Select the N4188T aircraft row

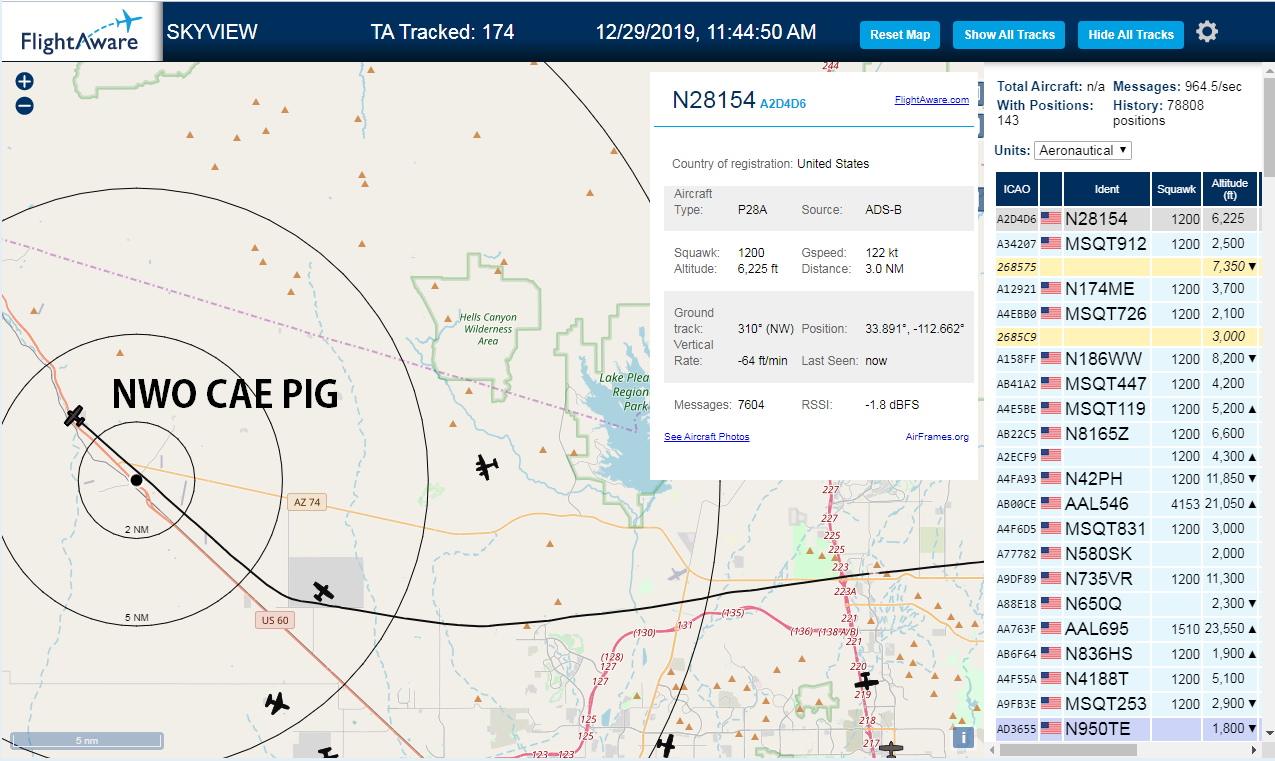(1127, 678)
